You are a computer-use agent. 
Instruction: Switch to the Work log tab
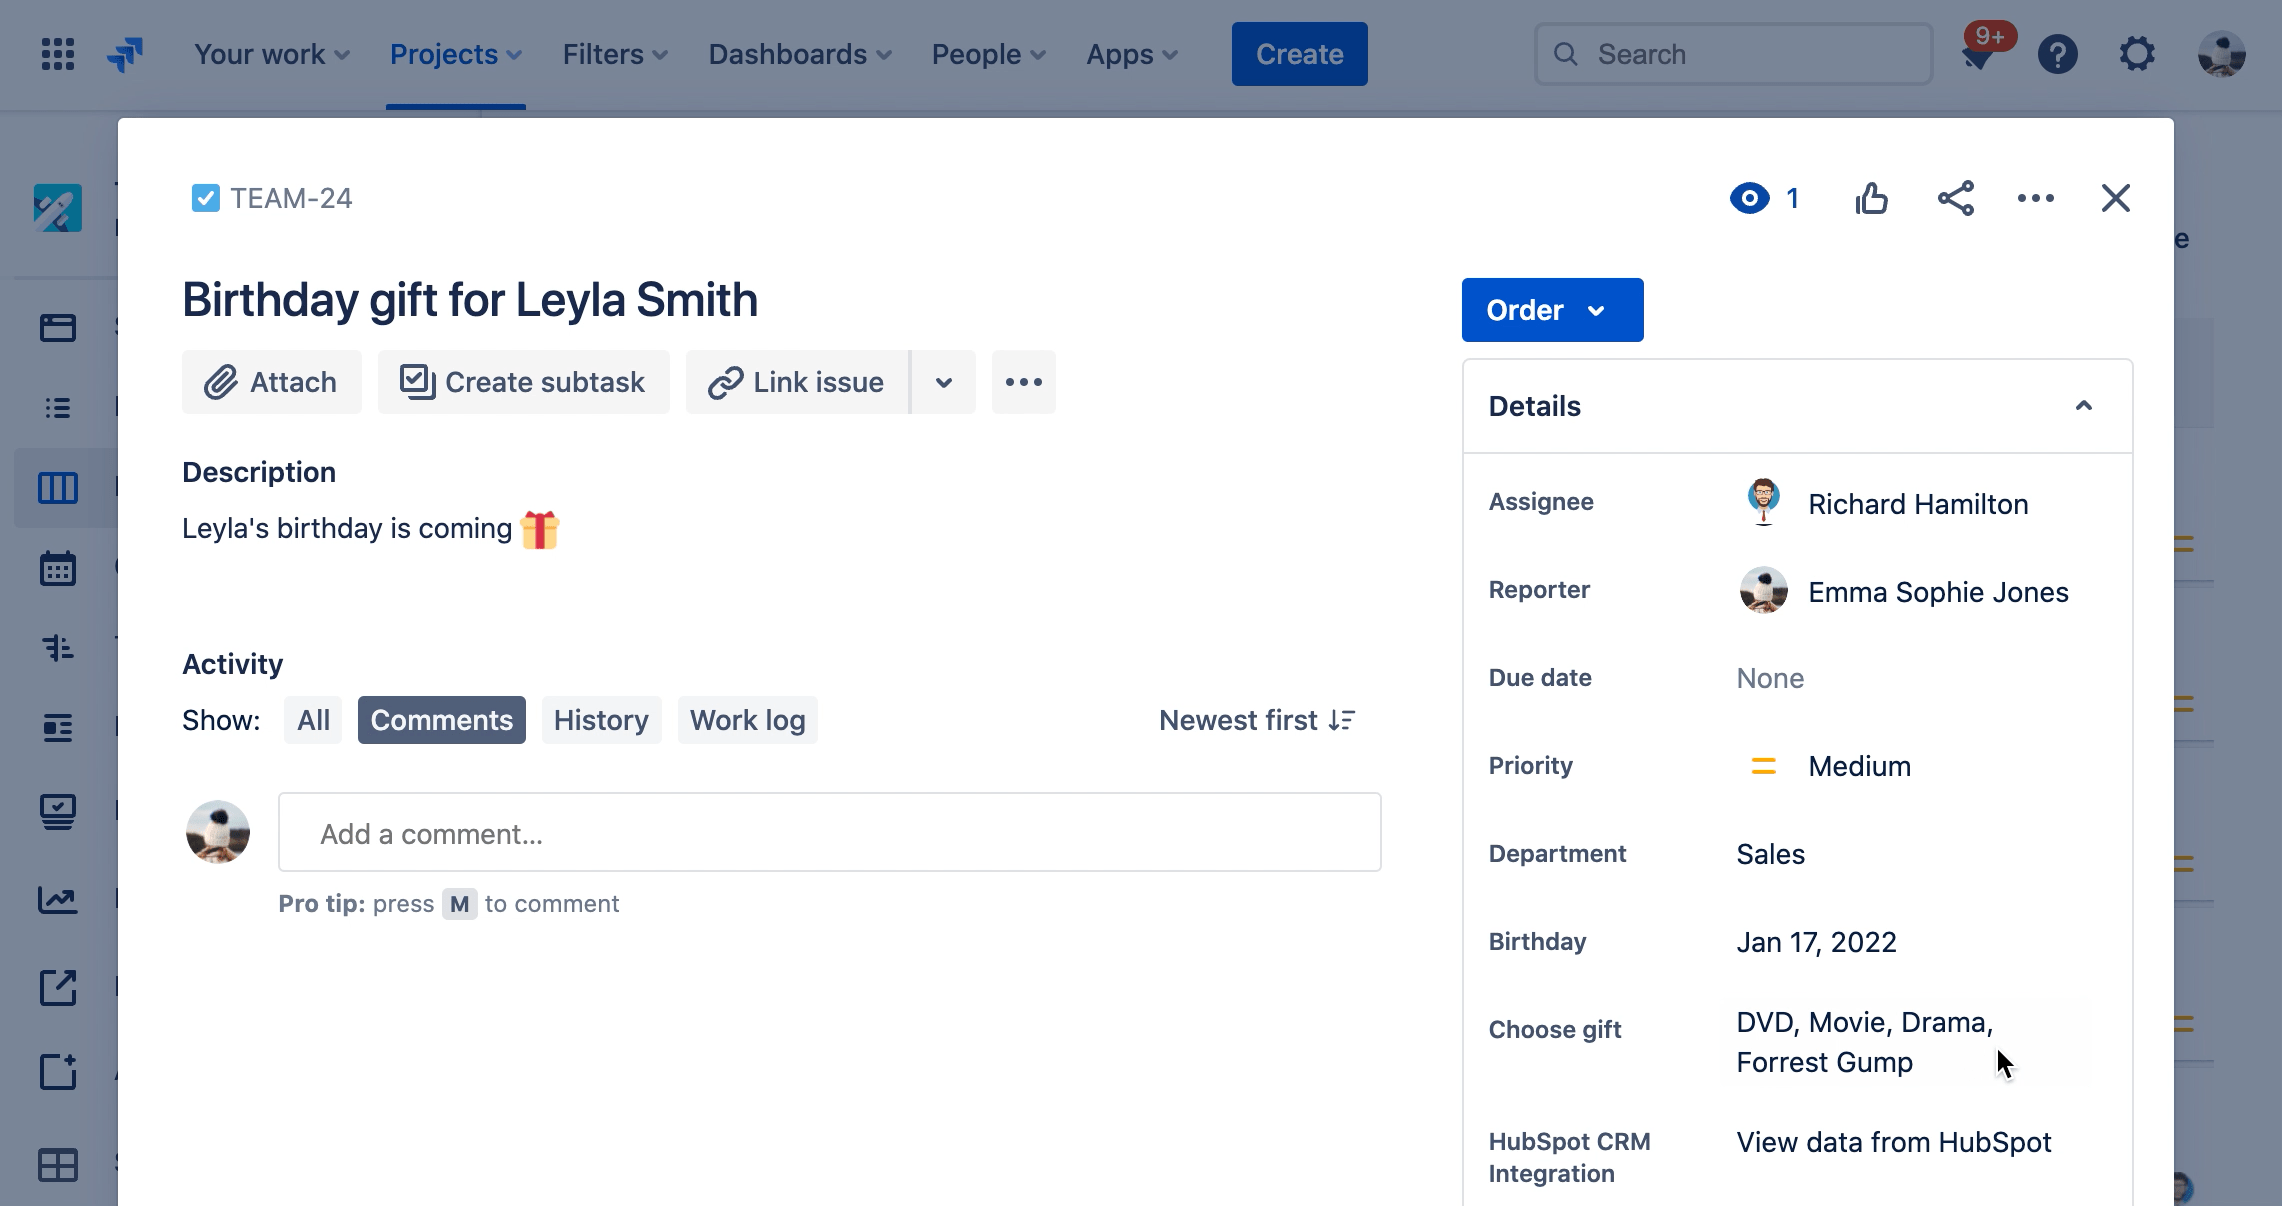point(747,720)
